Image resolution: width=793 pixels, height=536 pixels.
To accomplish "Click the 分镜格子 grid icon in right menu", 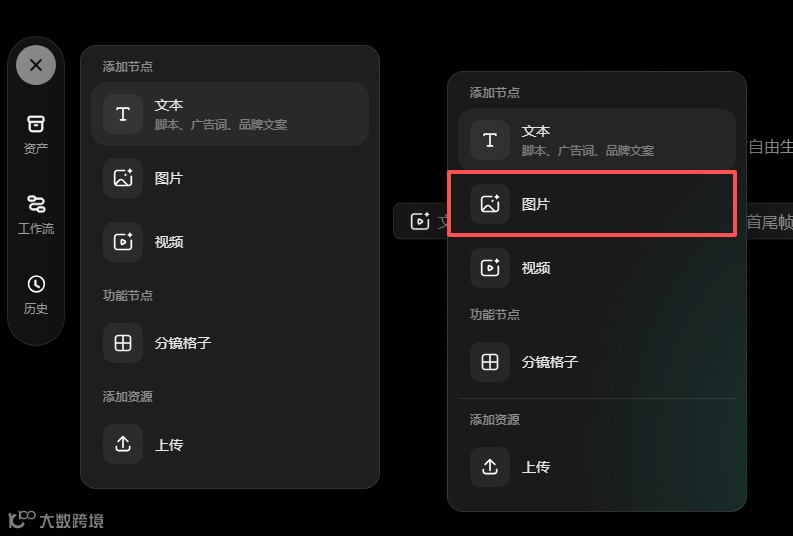I will click(x=490, y=362).
